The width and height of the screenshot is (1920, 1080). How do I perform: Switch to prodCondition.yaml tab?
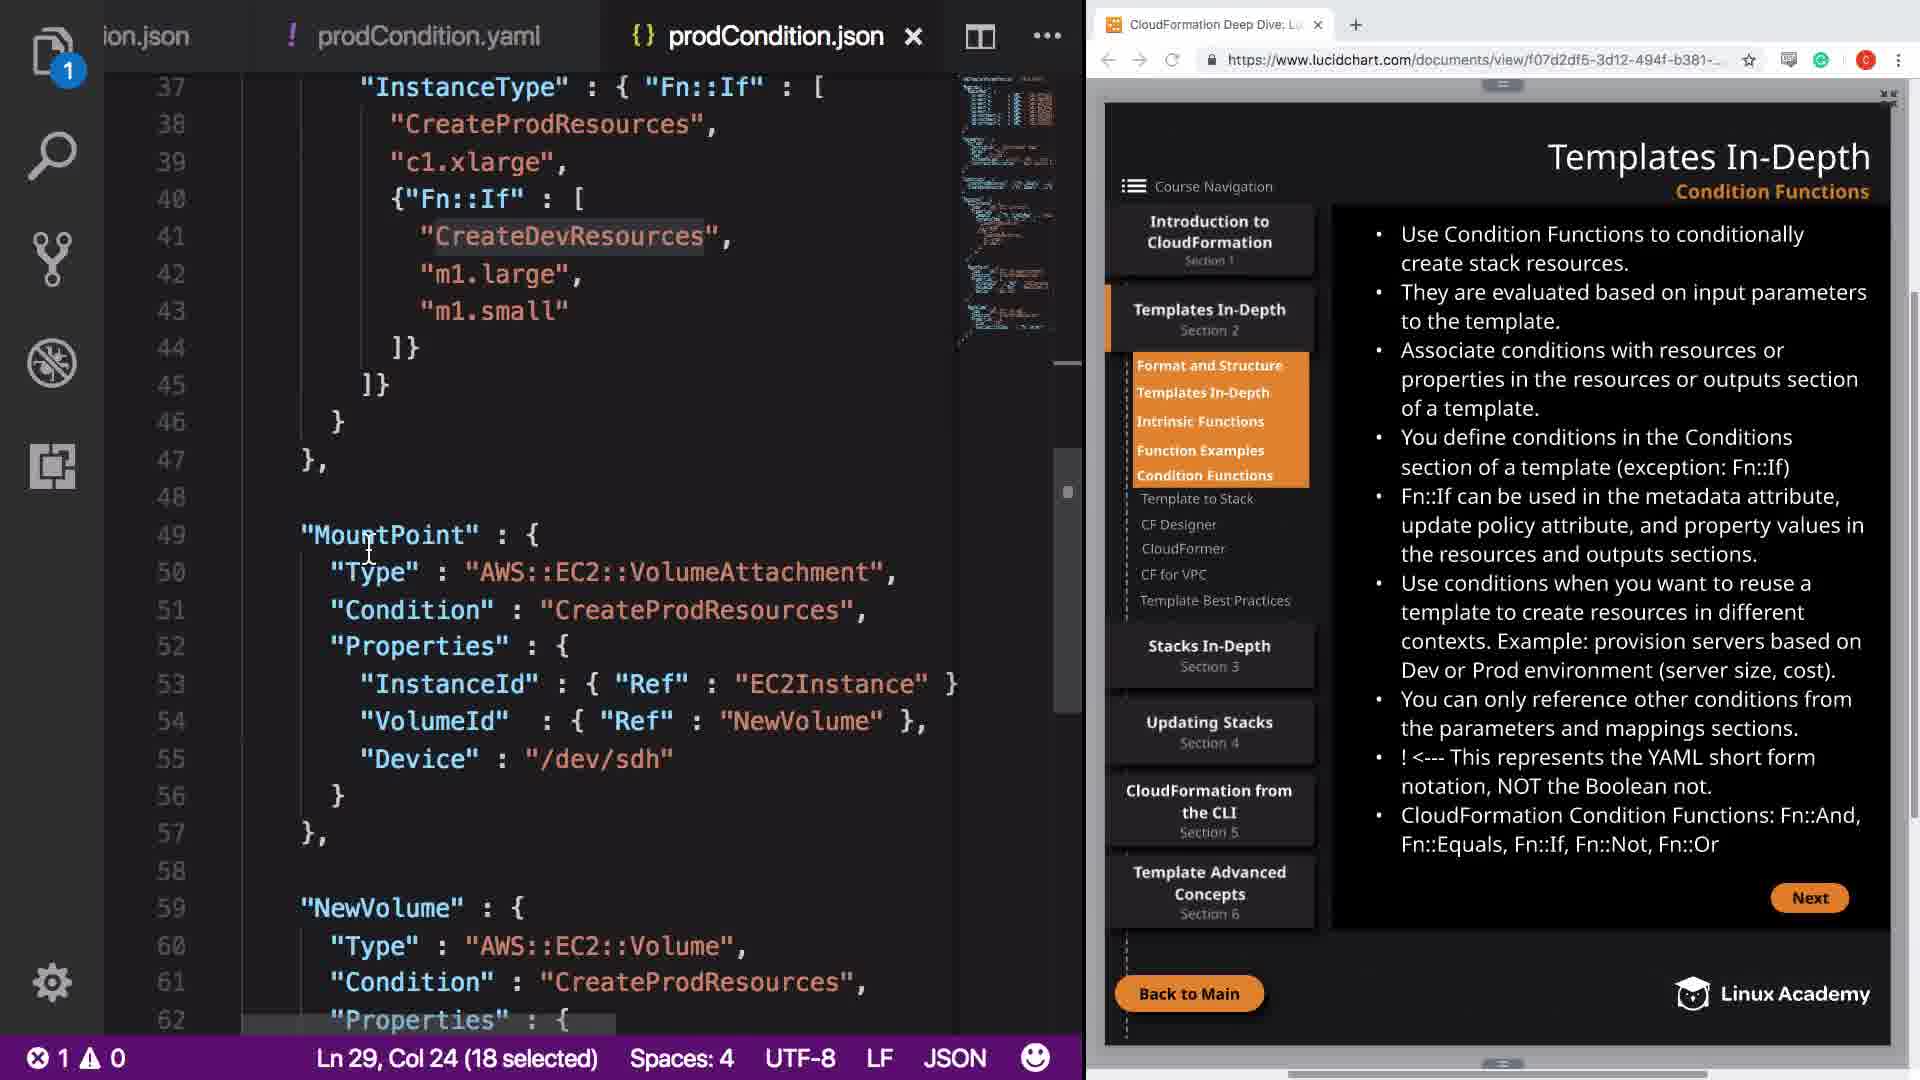tap(428, 37)
